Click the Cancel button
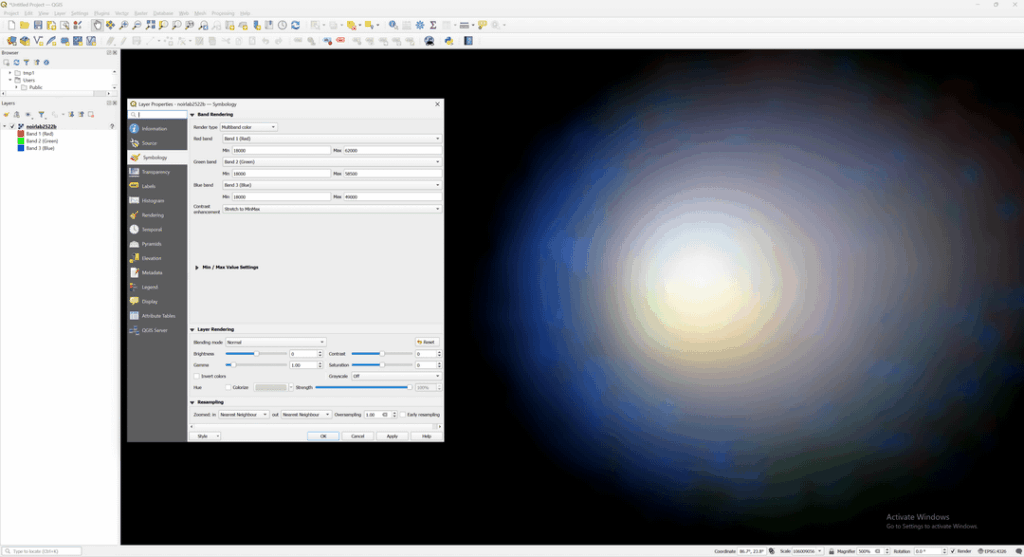The width and height of the screenshot is (1024, 557). [x=358, y=436]
